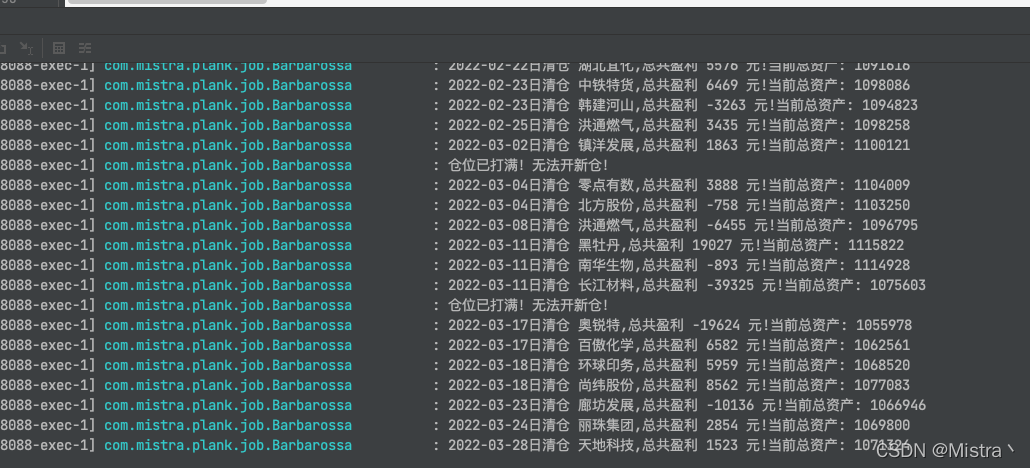The height and width of the screenshot is (468, 1030).
Task: Select the 长江材料 profit -39325 log line
Action: click(463, 285)
